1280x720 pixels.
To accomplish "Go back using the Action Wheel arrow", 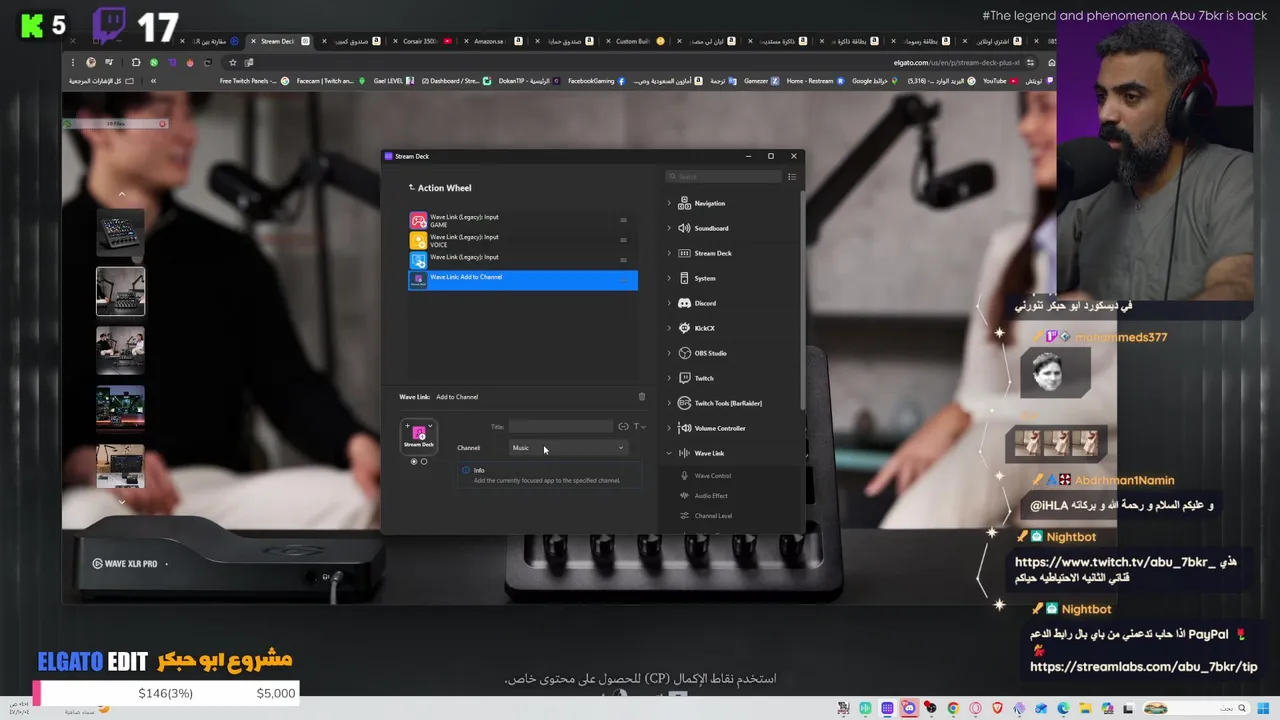I will (x=411, y=187).
